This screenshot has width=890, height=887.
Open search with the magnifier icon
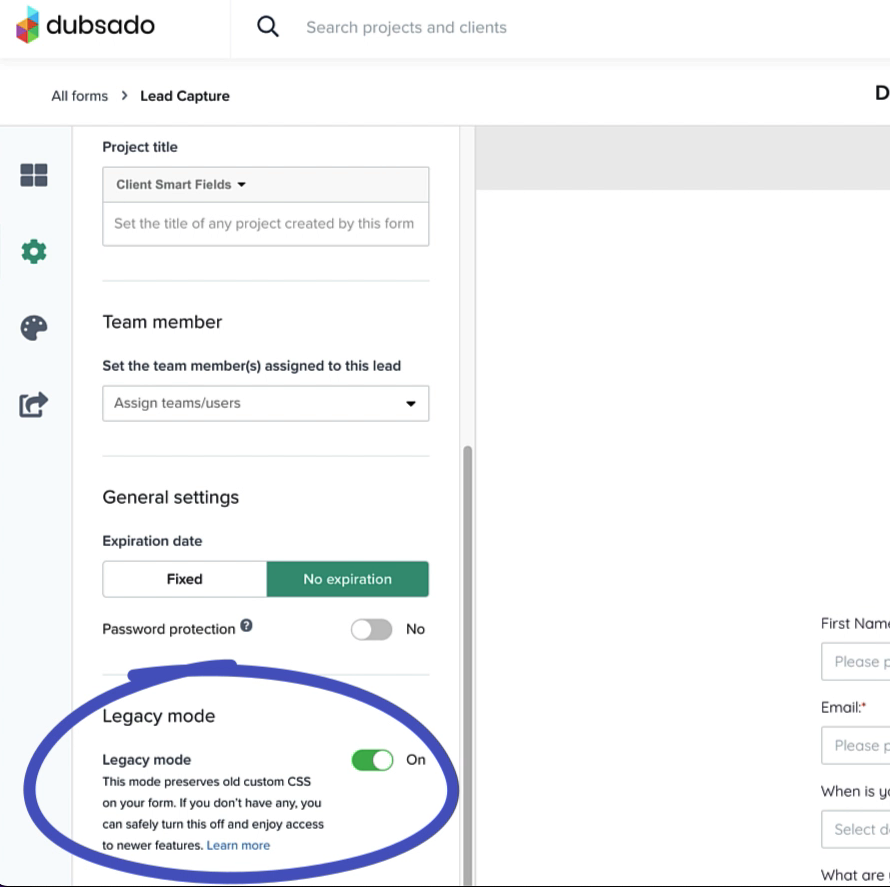click(267, 26)
